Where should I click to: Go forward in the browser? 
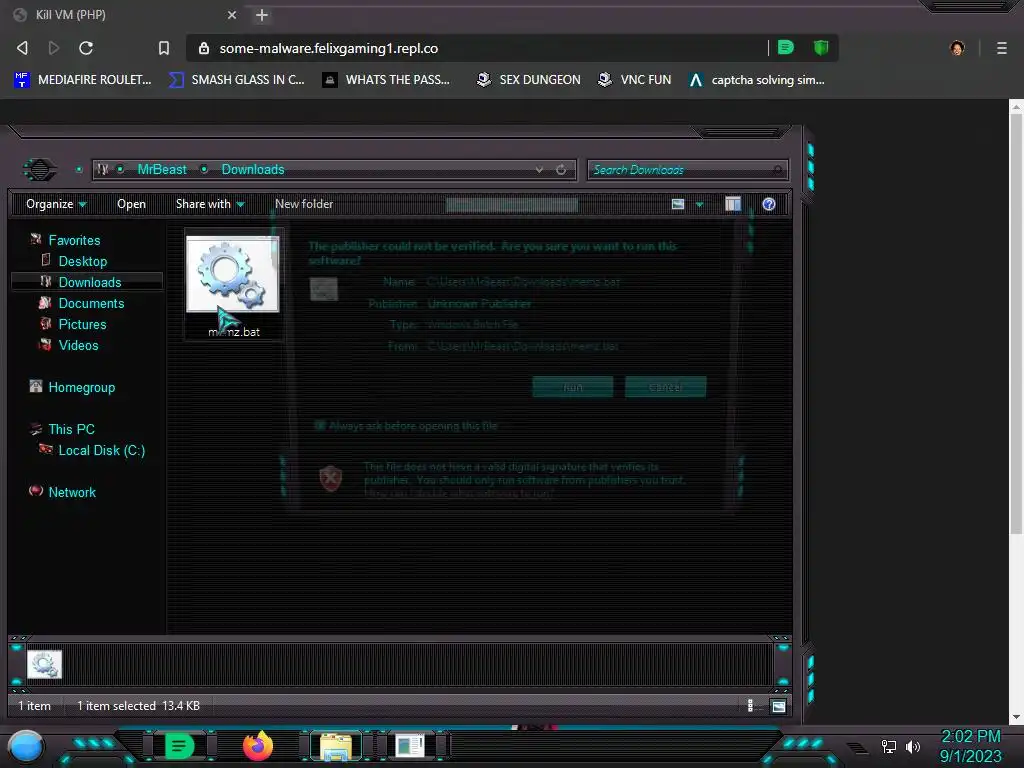[x=54, y=48]
